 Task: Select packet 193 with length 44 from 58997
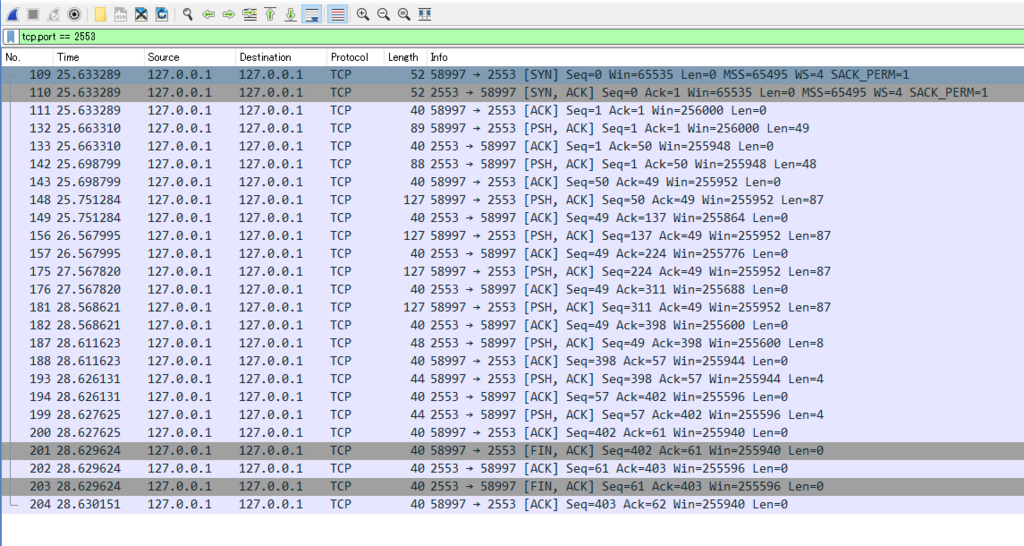tap(512, 379)
